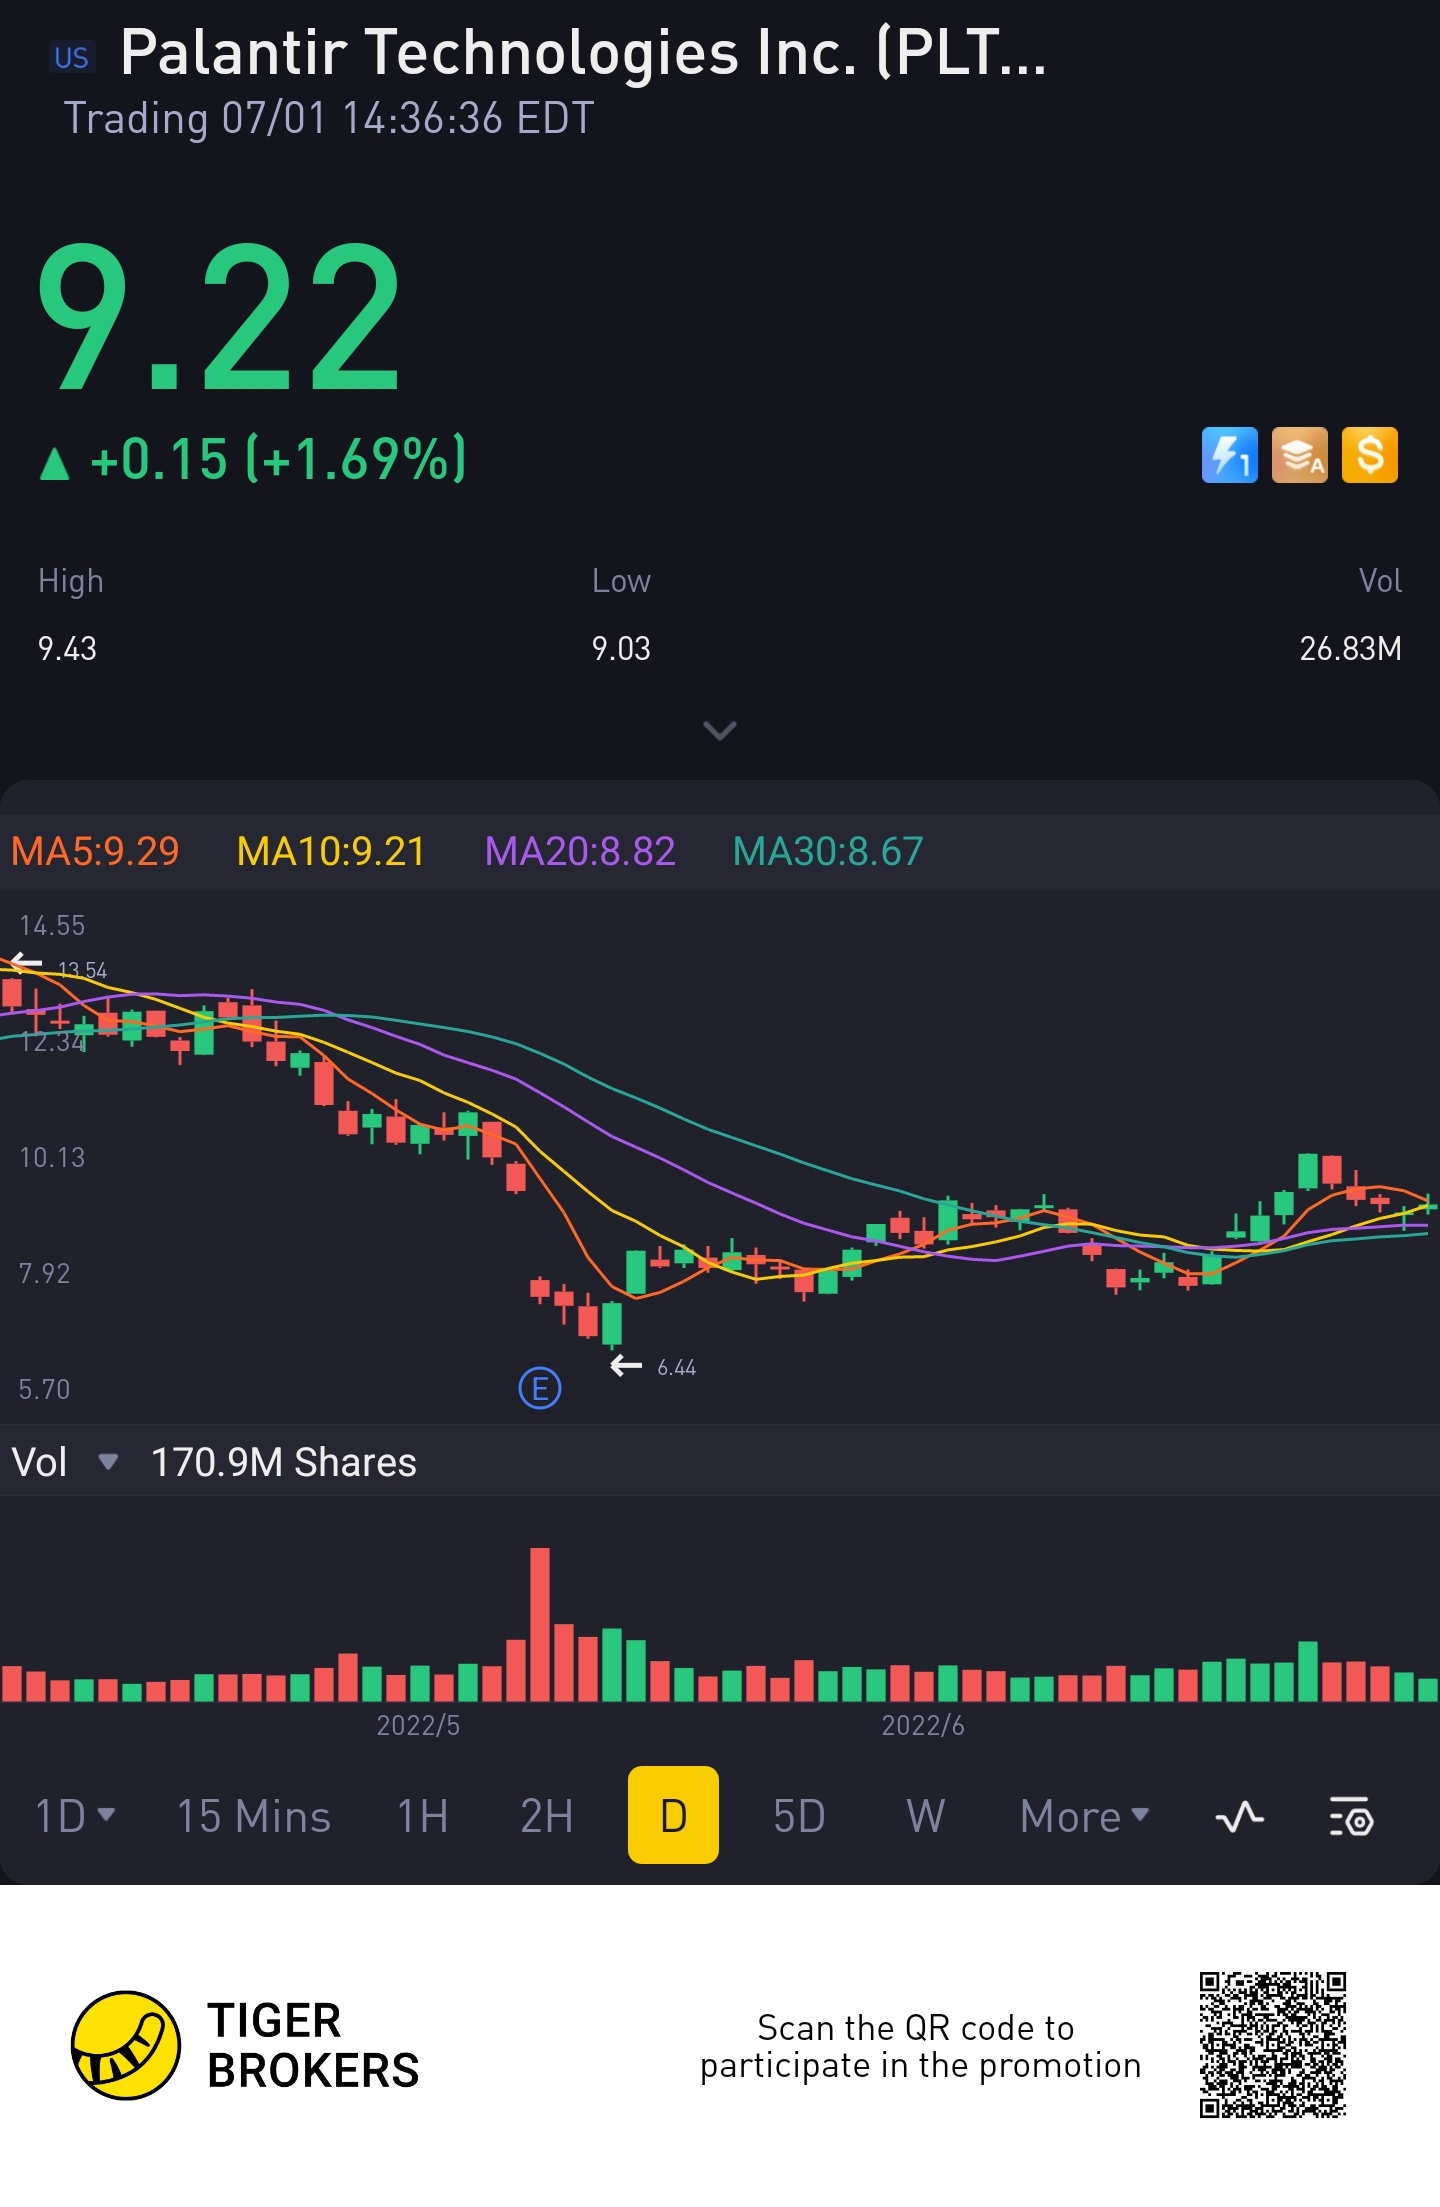The width and height of the screenshot is (1440, 2207).
Task: Open the earnings E marker on chart
Action: click(540, 1388)
